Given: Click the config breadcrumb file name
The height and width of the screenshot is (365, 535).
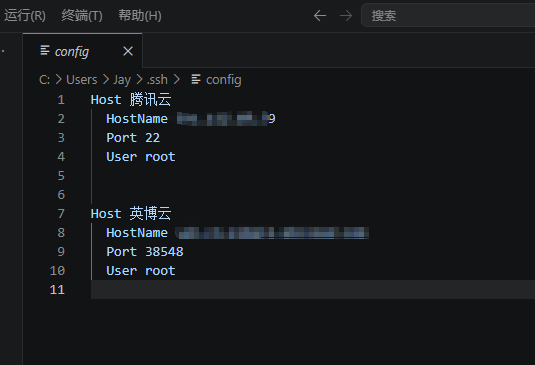Looking at the screenshot, I should (223, 80).
